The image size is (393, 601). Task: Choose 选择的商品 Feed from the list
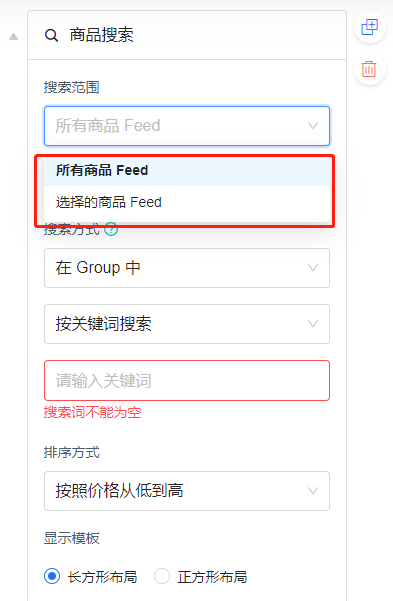pos(187,202)
